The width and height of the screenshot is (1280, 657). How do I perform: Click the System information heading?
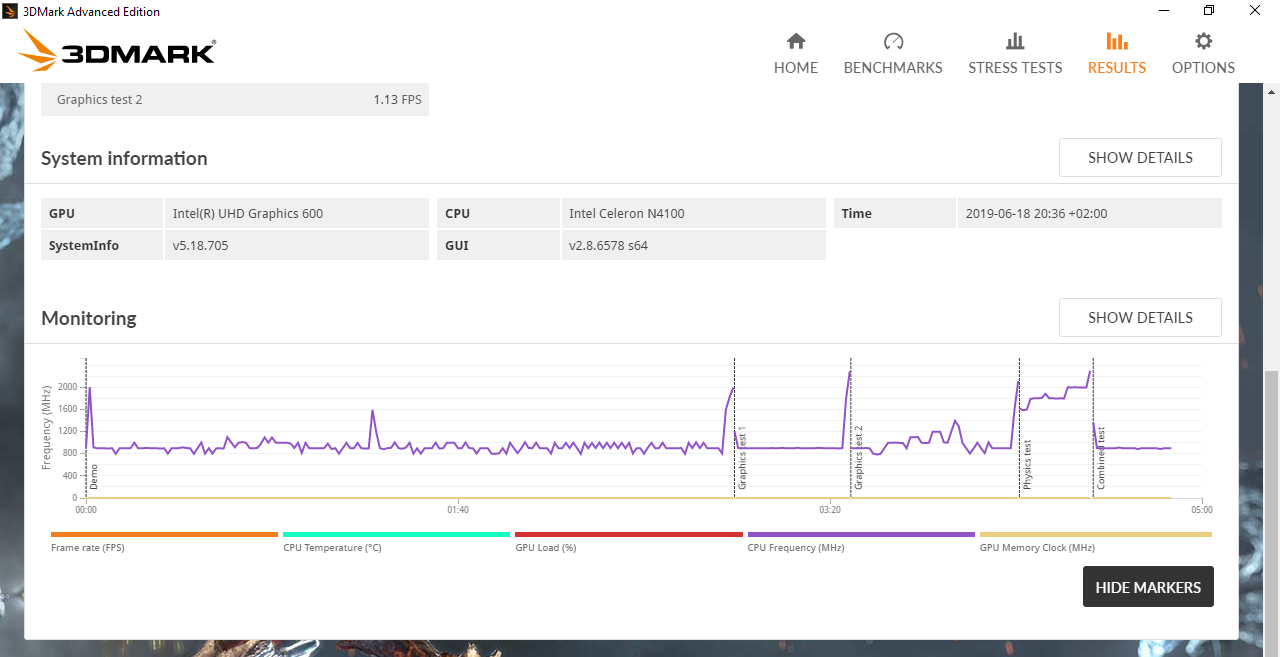[x=124, y=158]
